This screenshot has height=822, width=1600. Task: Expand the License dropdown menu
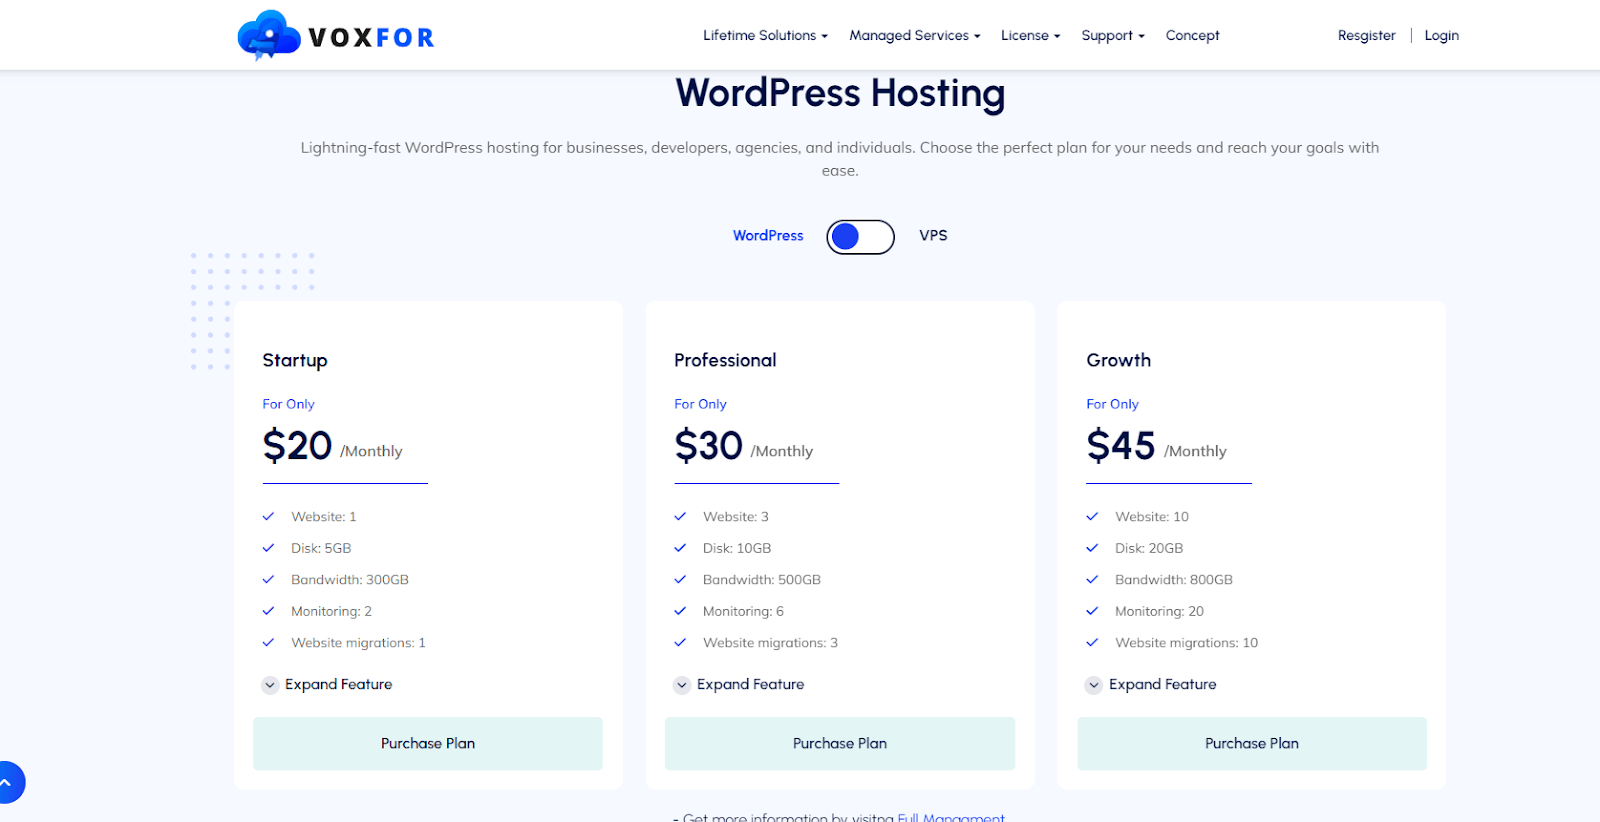pos(1030,36)
